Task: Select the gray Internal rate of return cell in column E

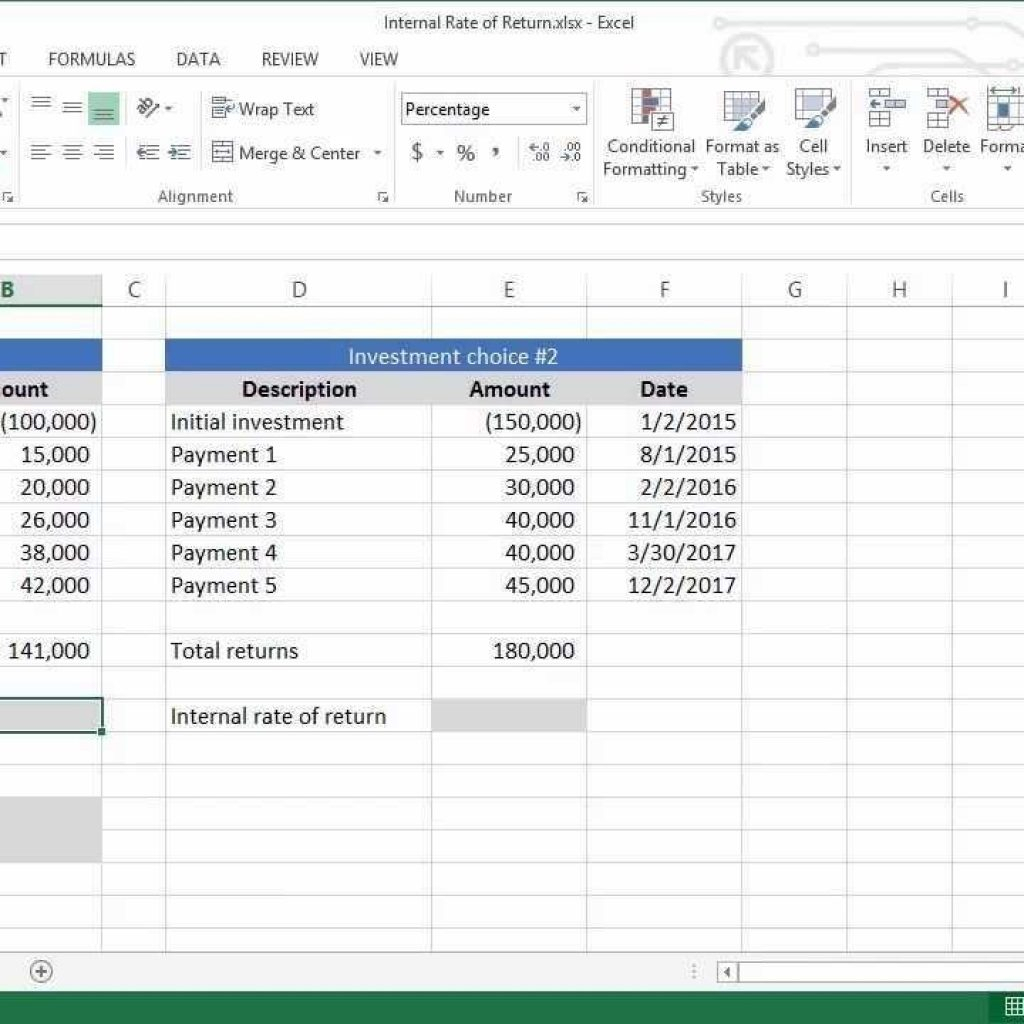Action: tap(509, 716)
